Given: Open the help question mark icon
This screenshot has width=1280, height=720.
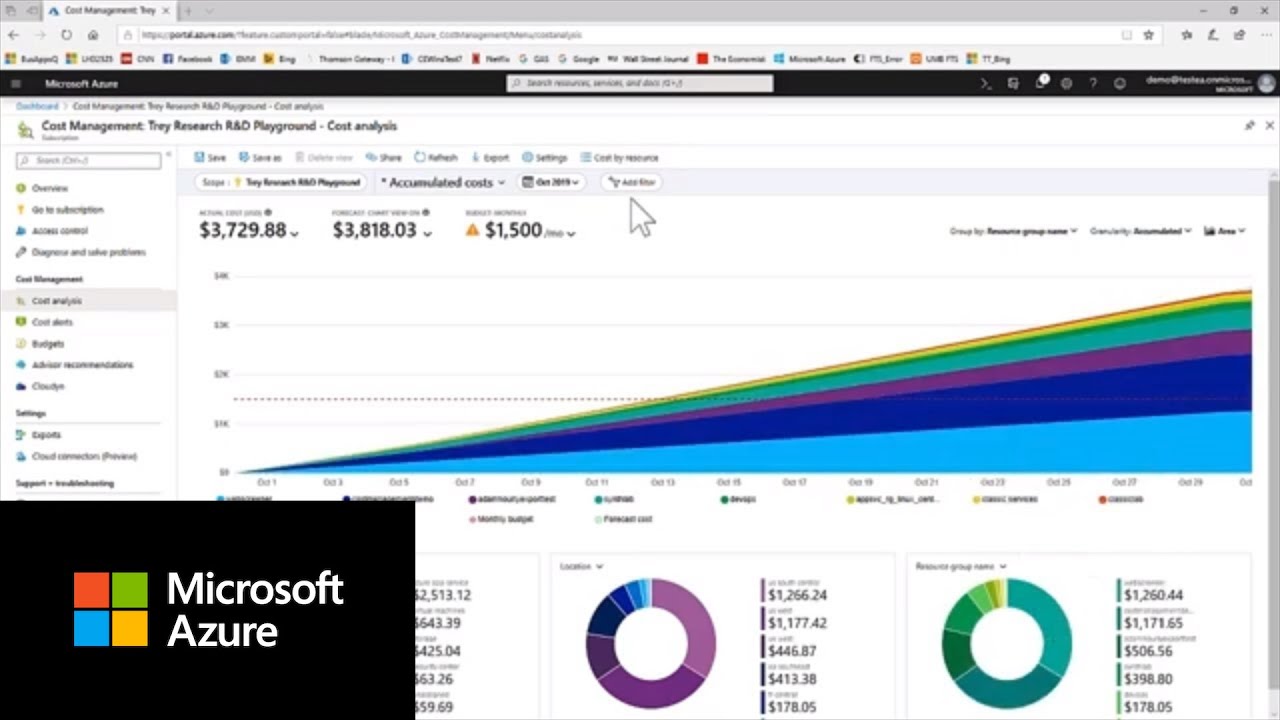Looking at the screenshot, I should [1093, 84].
